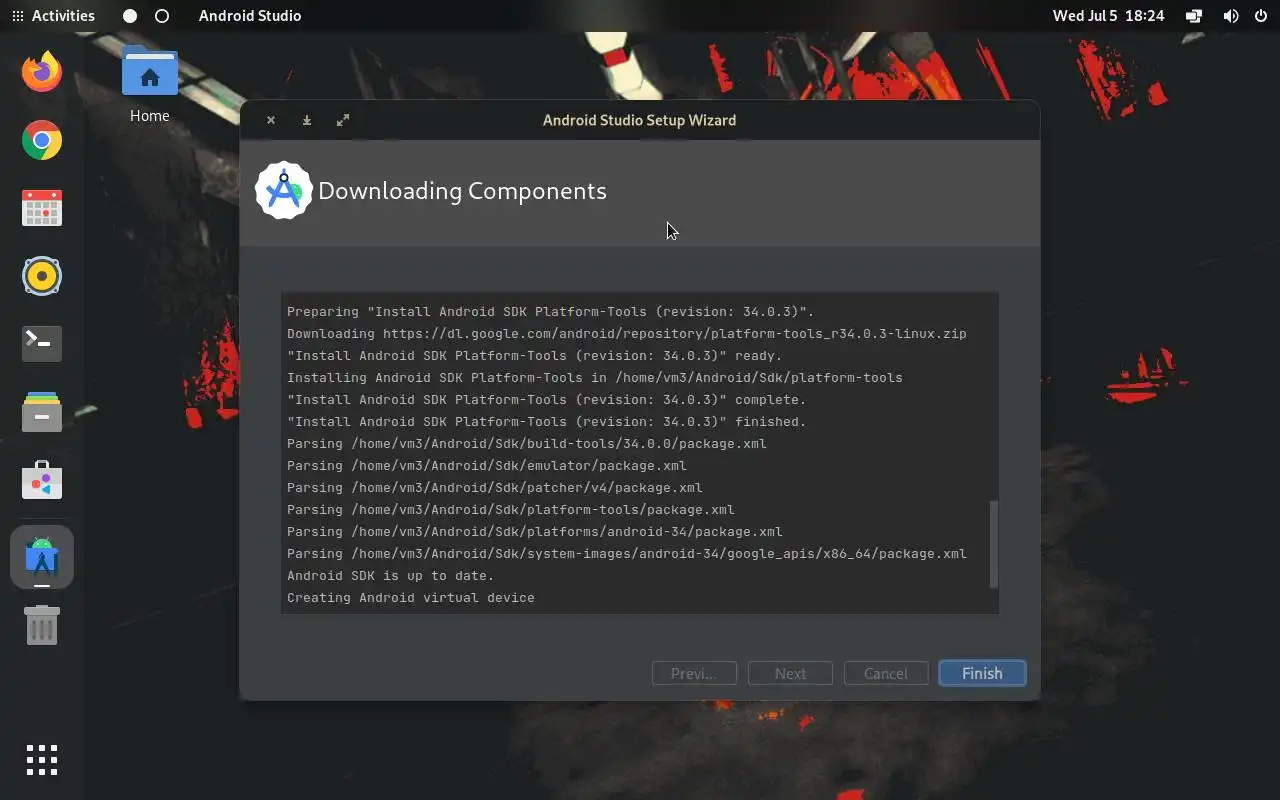Click the 'Parsing .../emulator/package.xml' line
Screen dimensions: 1280x800
point(487,466)
